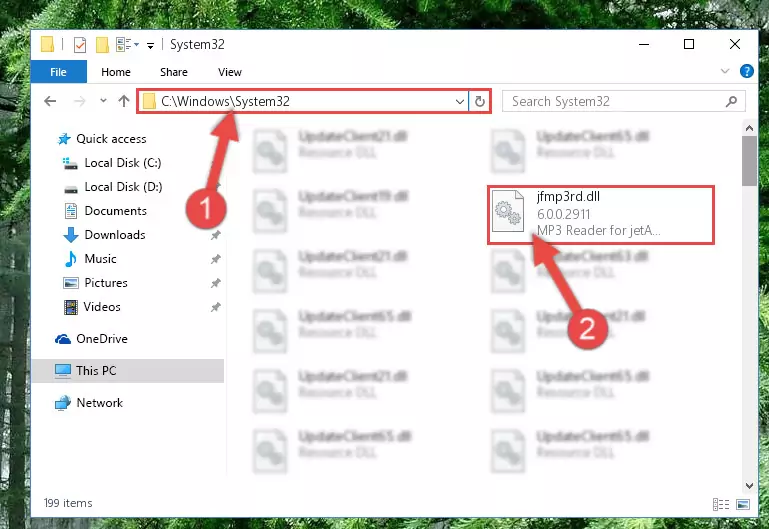Viewport: 769px width, 529px height.
Task: Maximize the System32 window
Action: tap(689, 44)
